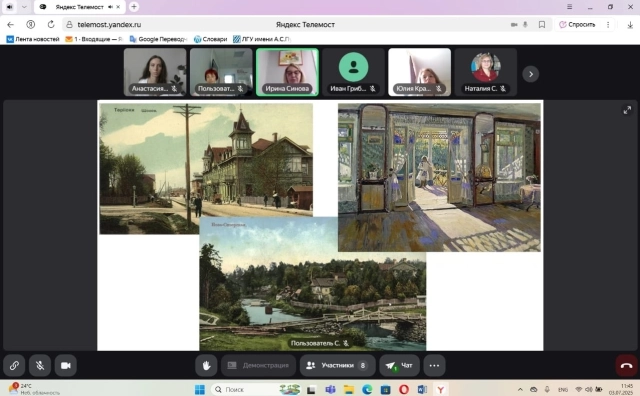Open Microsoft Edge from taskbar
Image resolution: width=640 pixels, height=396 pixels.
[367, 389]
